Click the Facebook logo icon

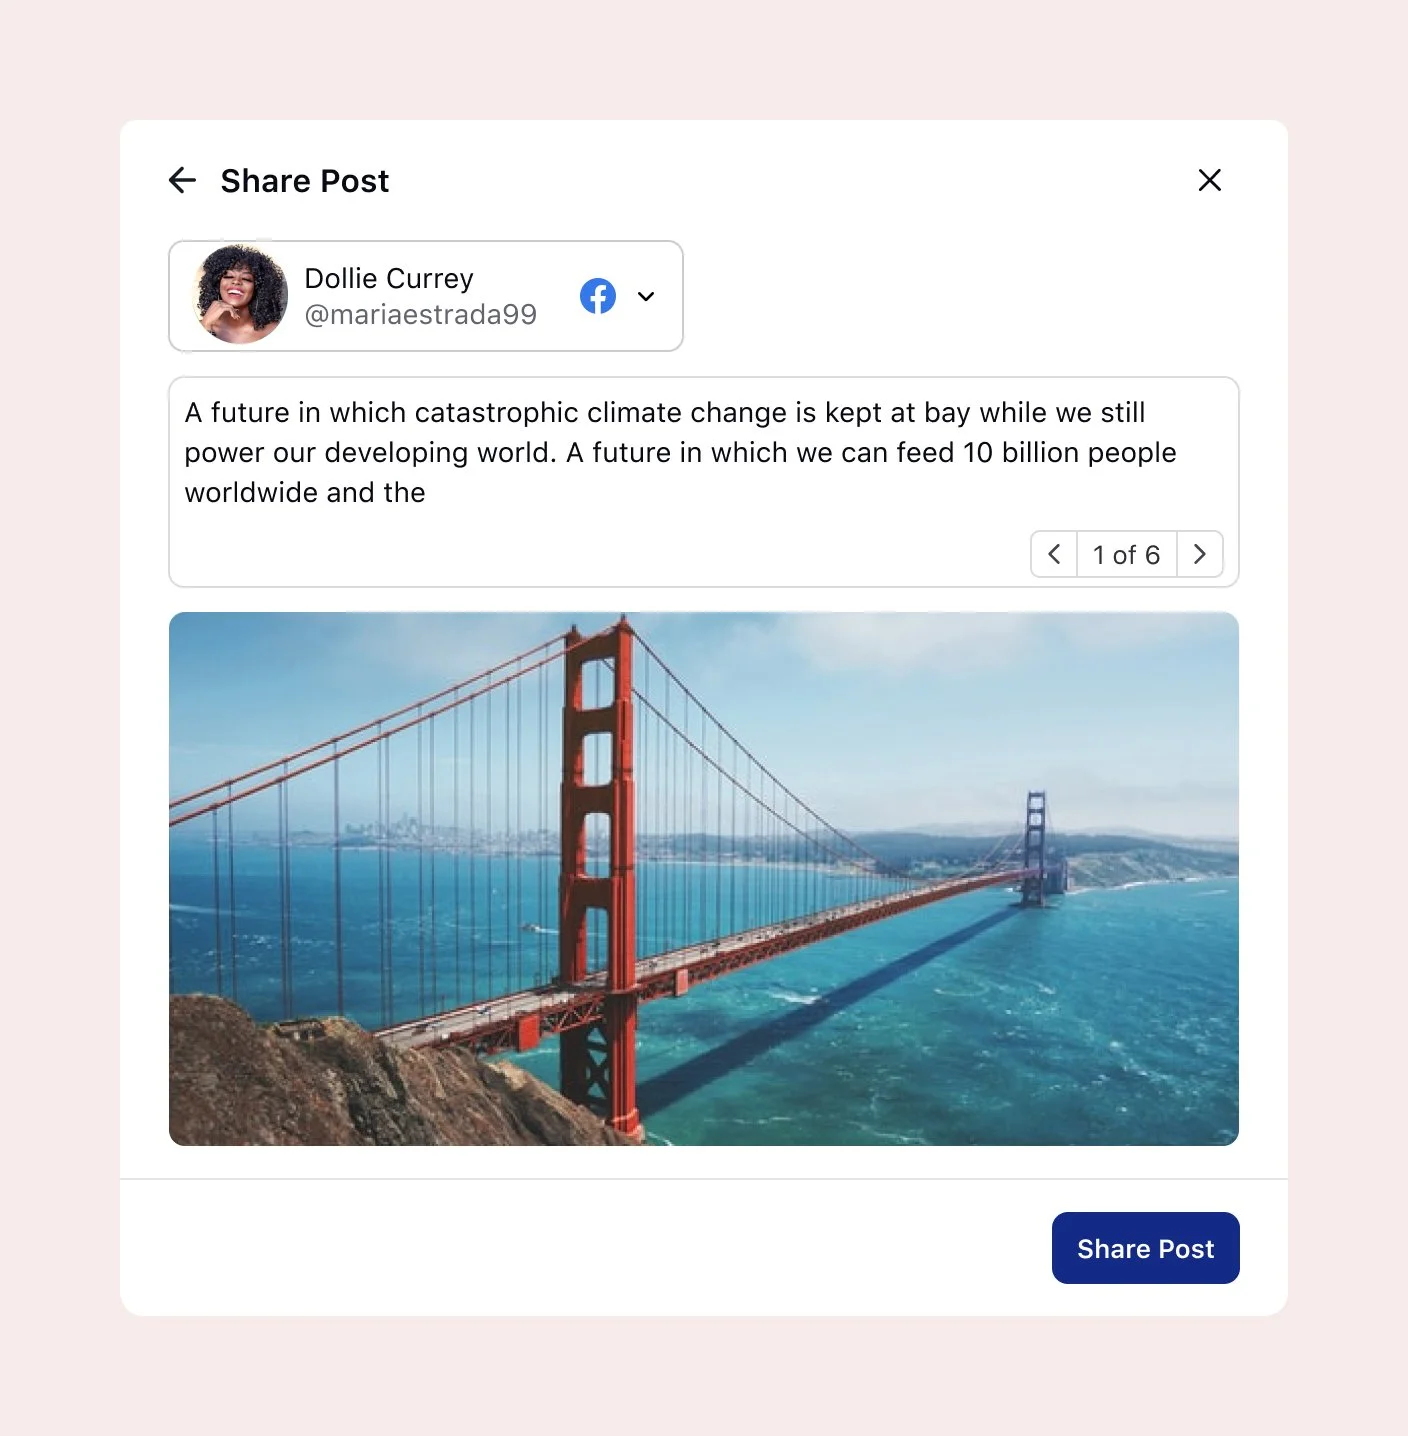[x=598, y=296]
